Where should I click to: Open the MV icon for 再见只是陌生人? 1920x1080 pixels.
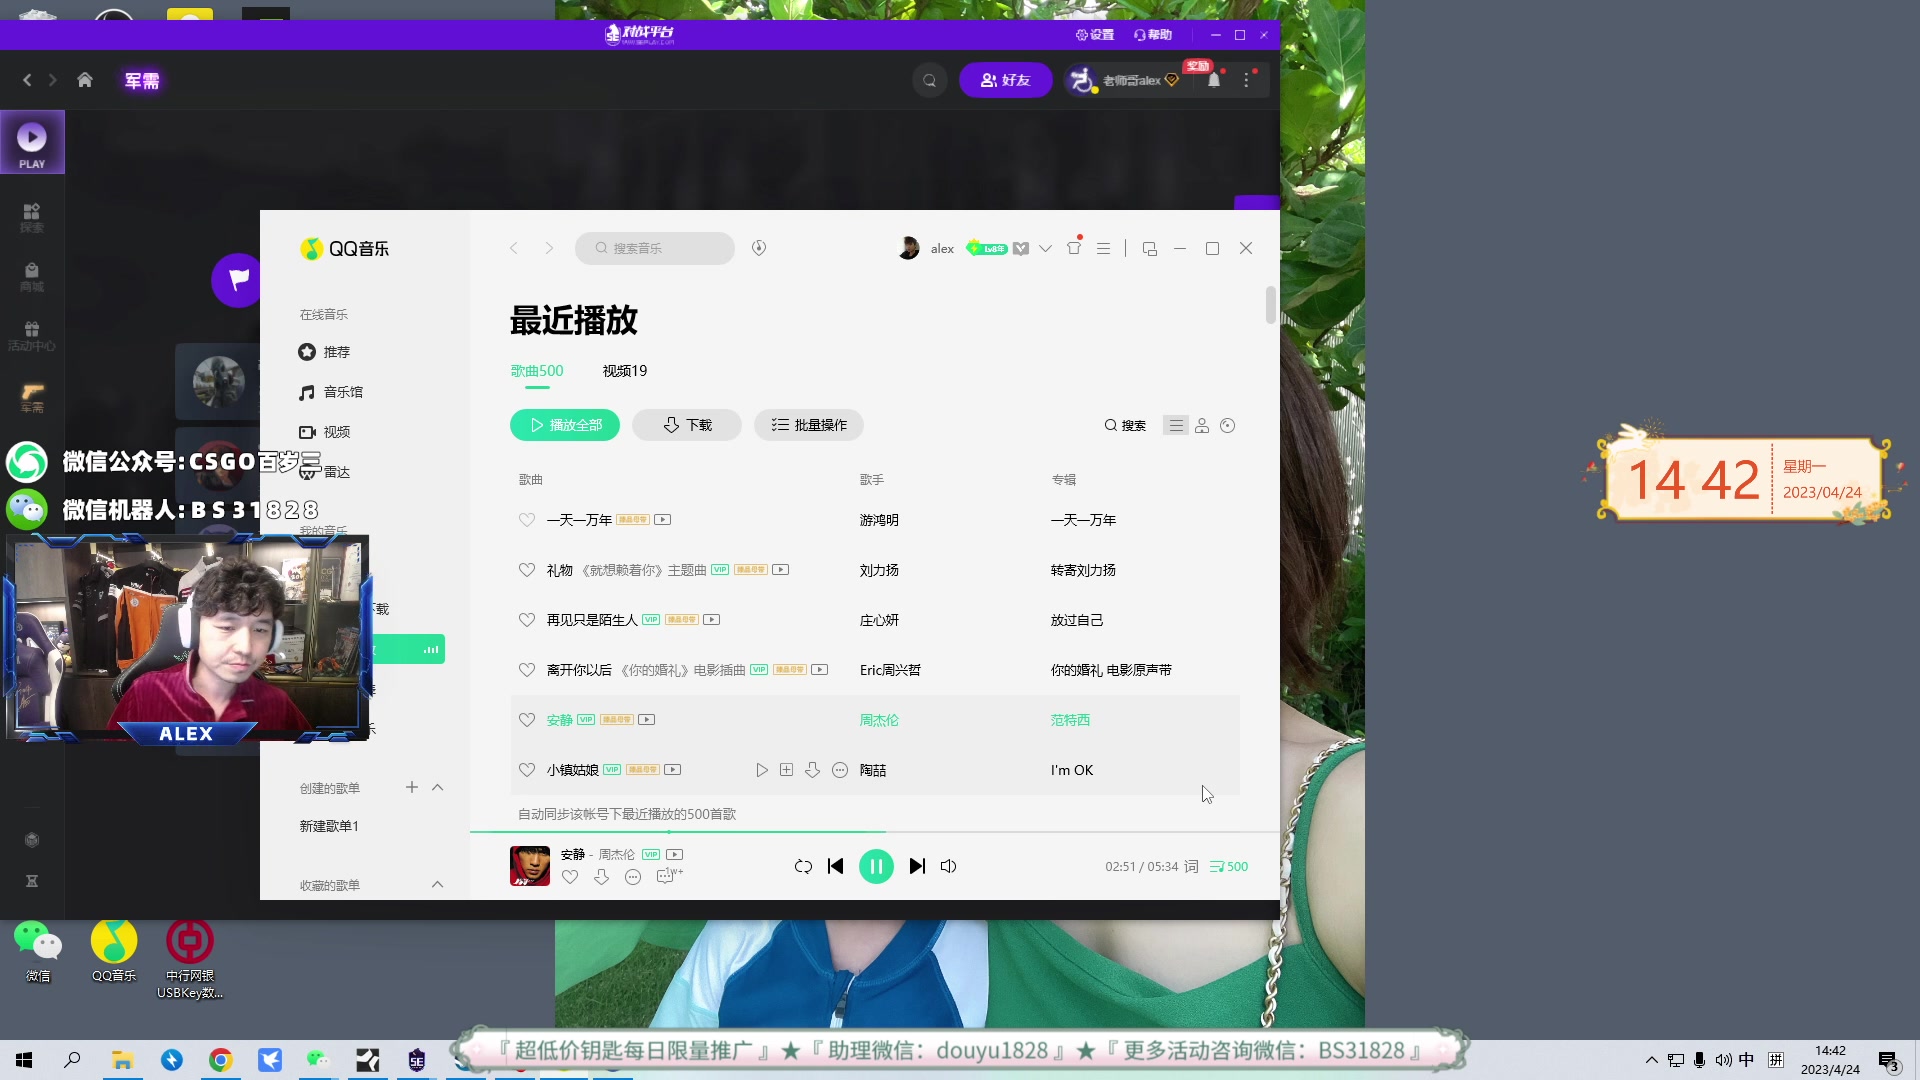pyautogui.click(x=712, y=620)
